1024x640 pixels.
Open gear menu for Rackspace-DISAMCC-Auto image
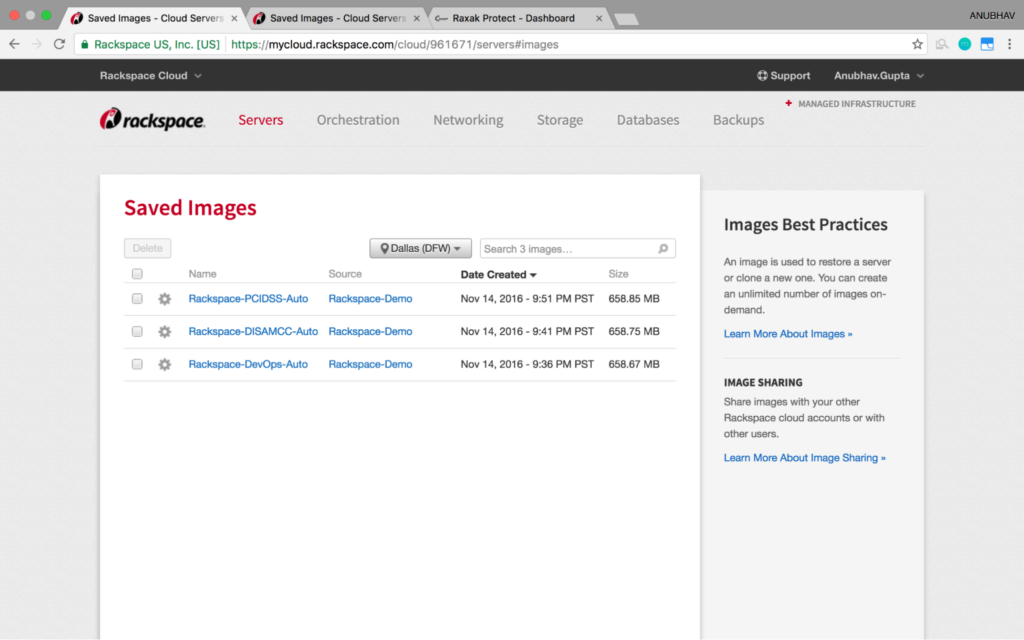(165, 332)
